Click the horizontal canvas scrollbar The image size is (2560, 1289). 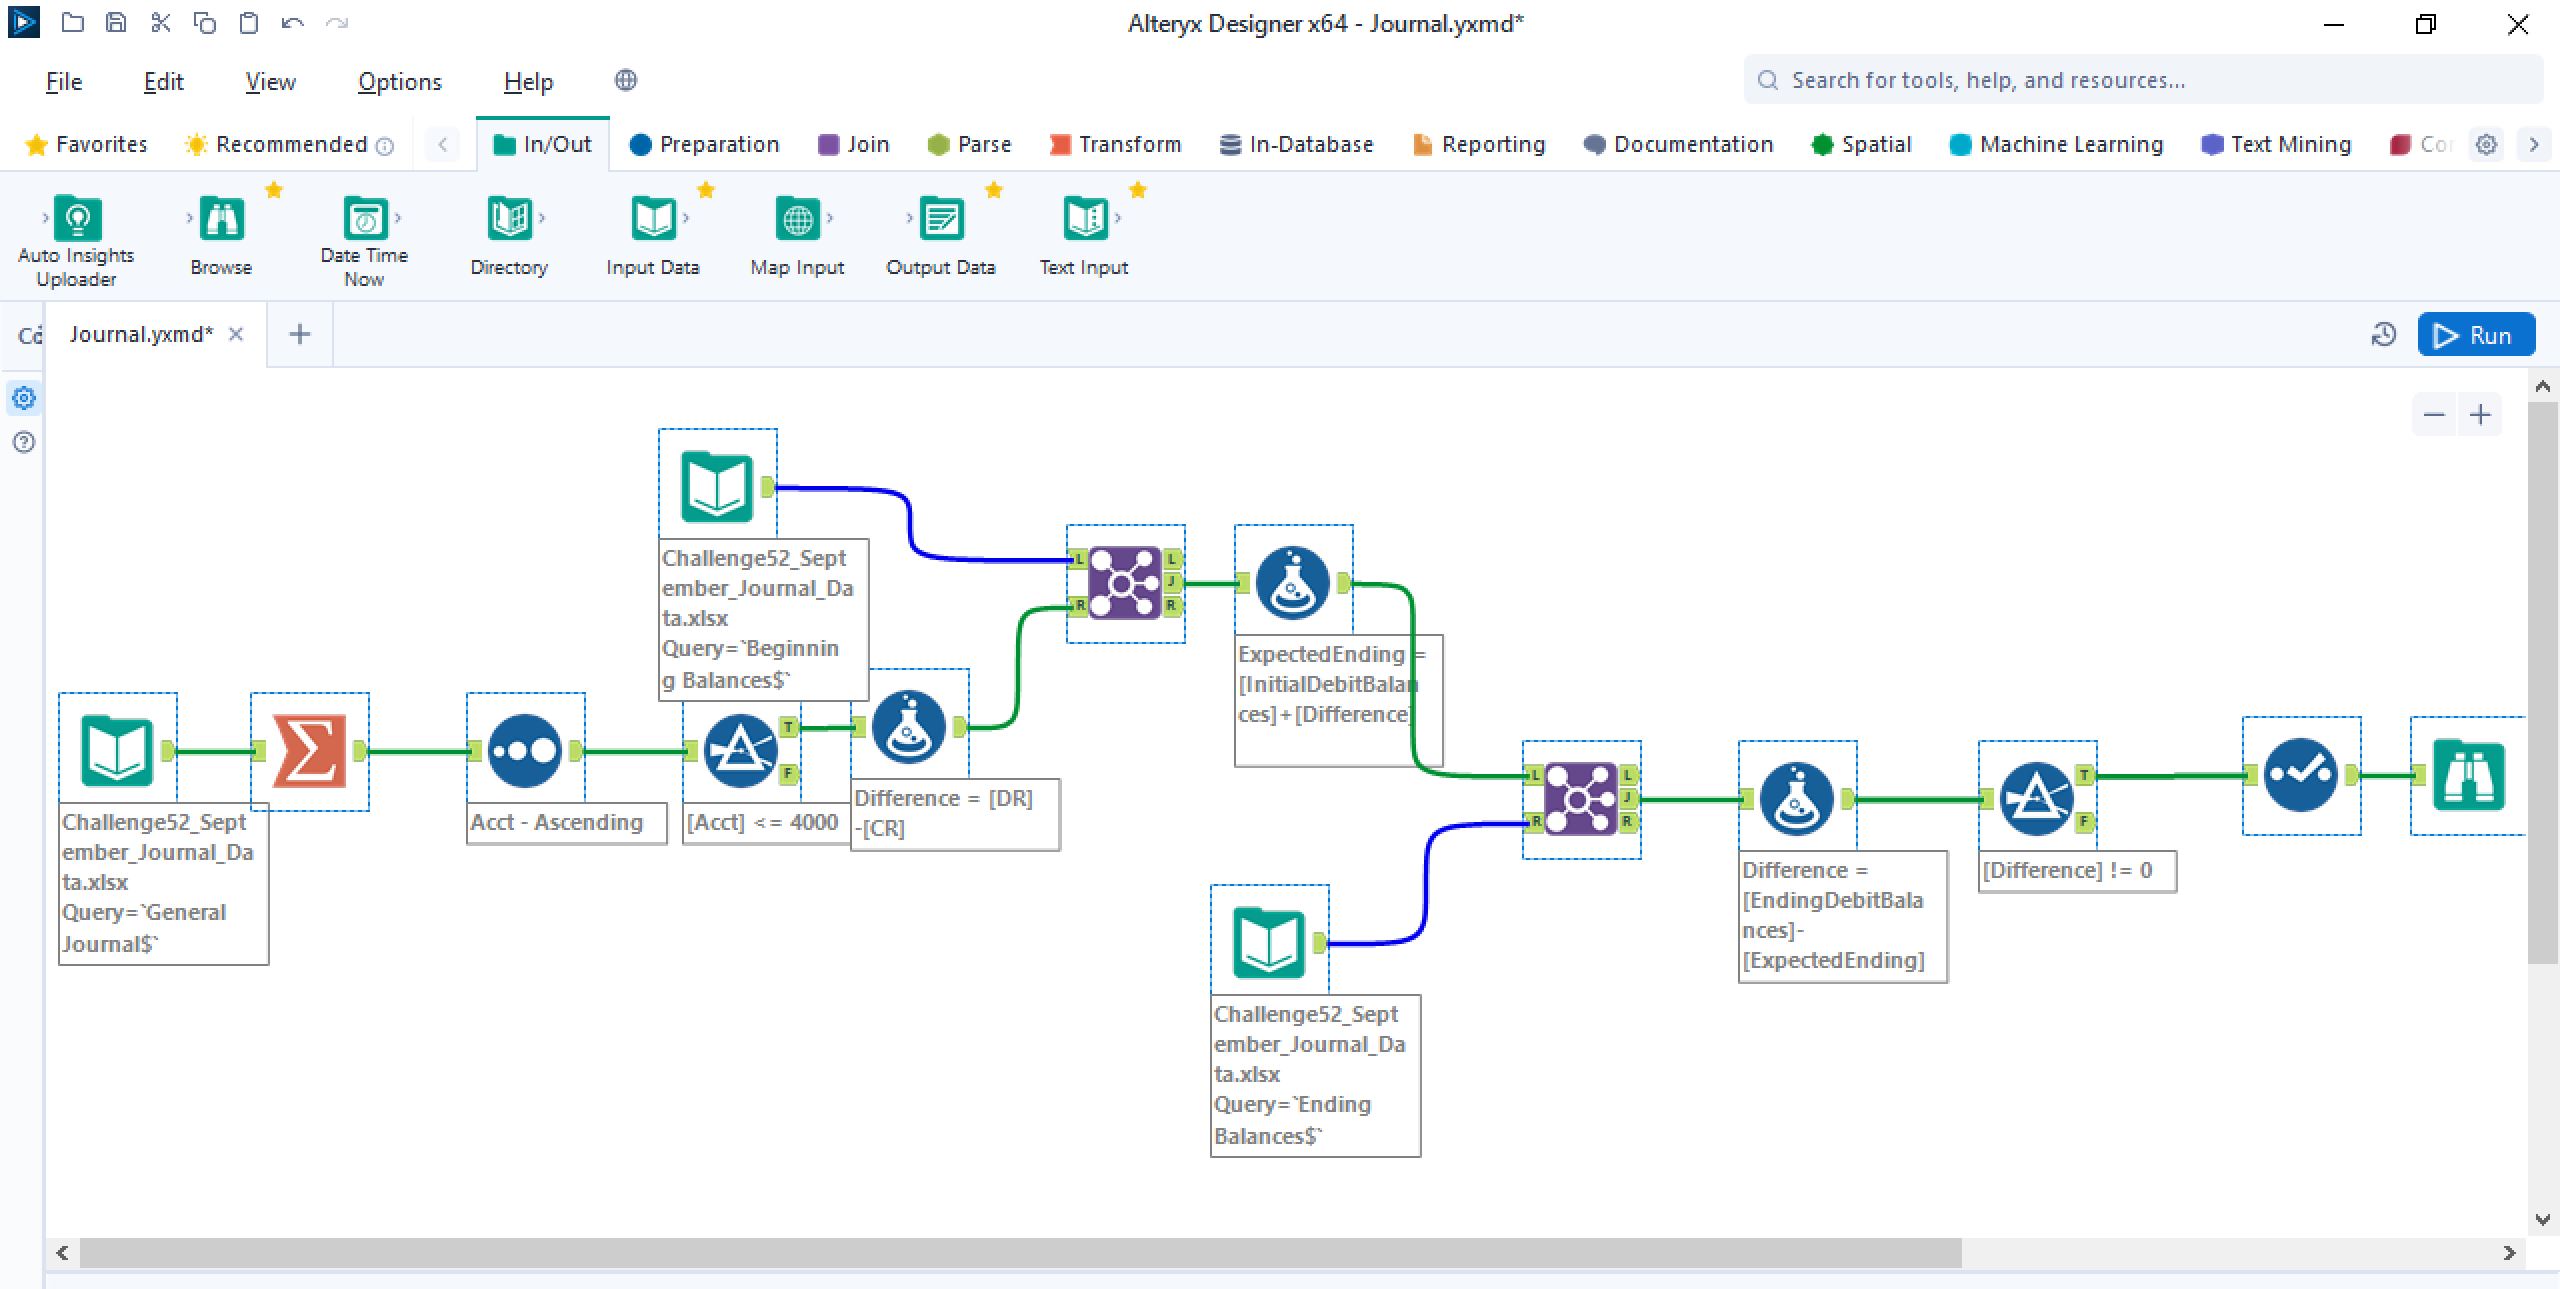1020,1252
